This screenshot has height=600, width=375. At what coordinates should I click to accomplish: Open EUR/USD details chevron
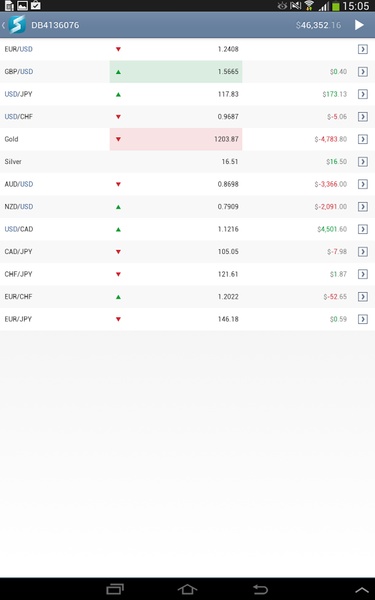[x=363, y=49]
